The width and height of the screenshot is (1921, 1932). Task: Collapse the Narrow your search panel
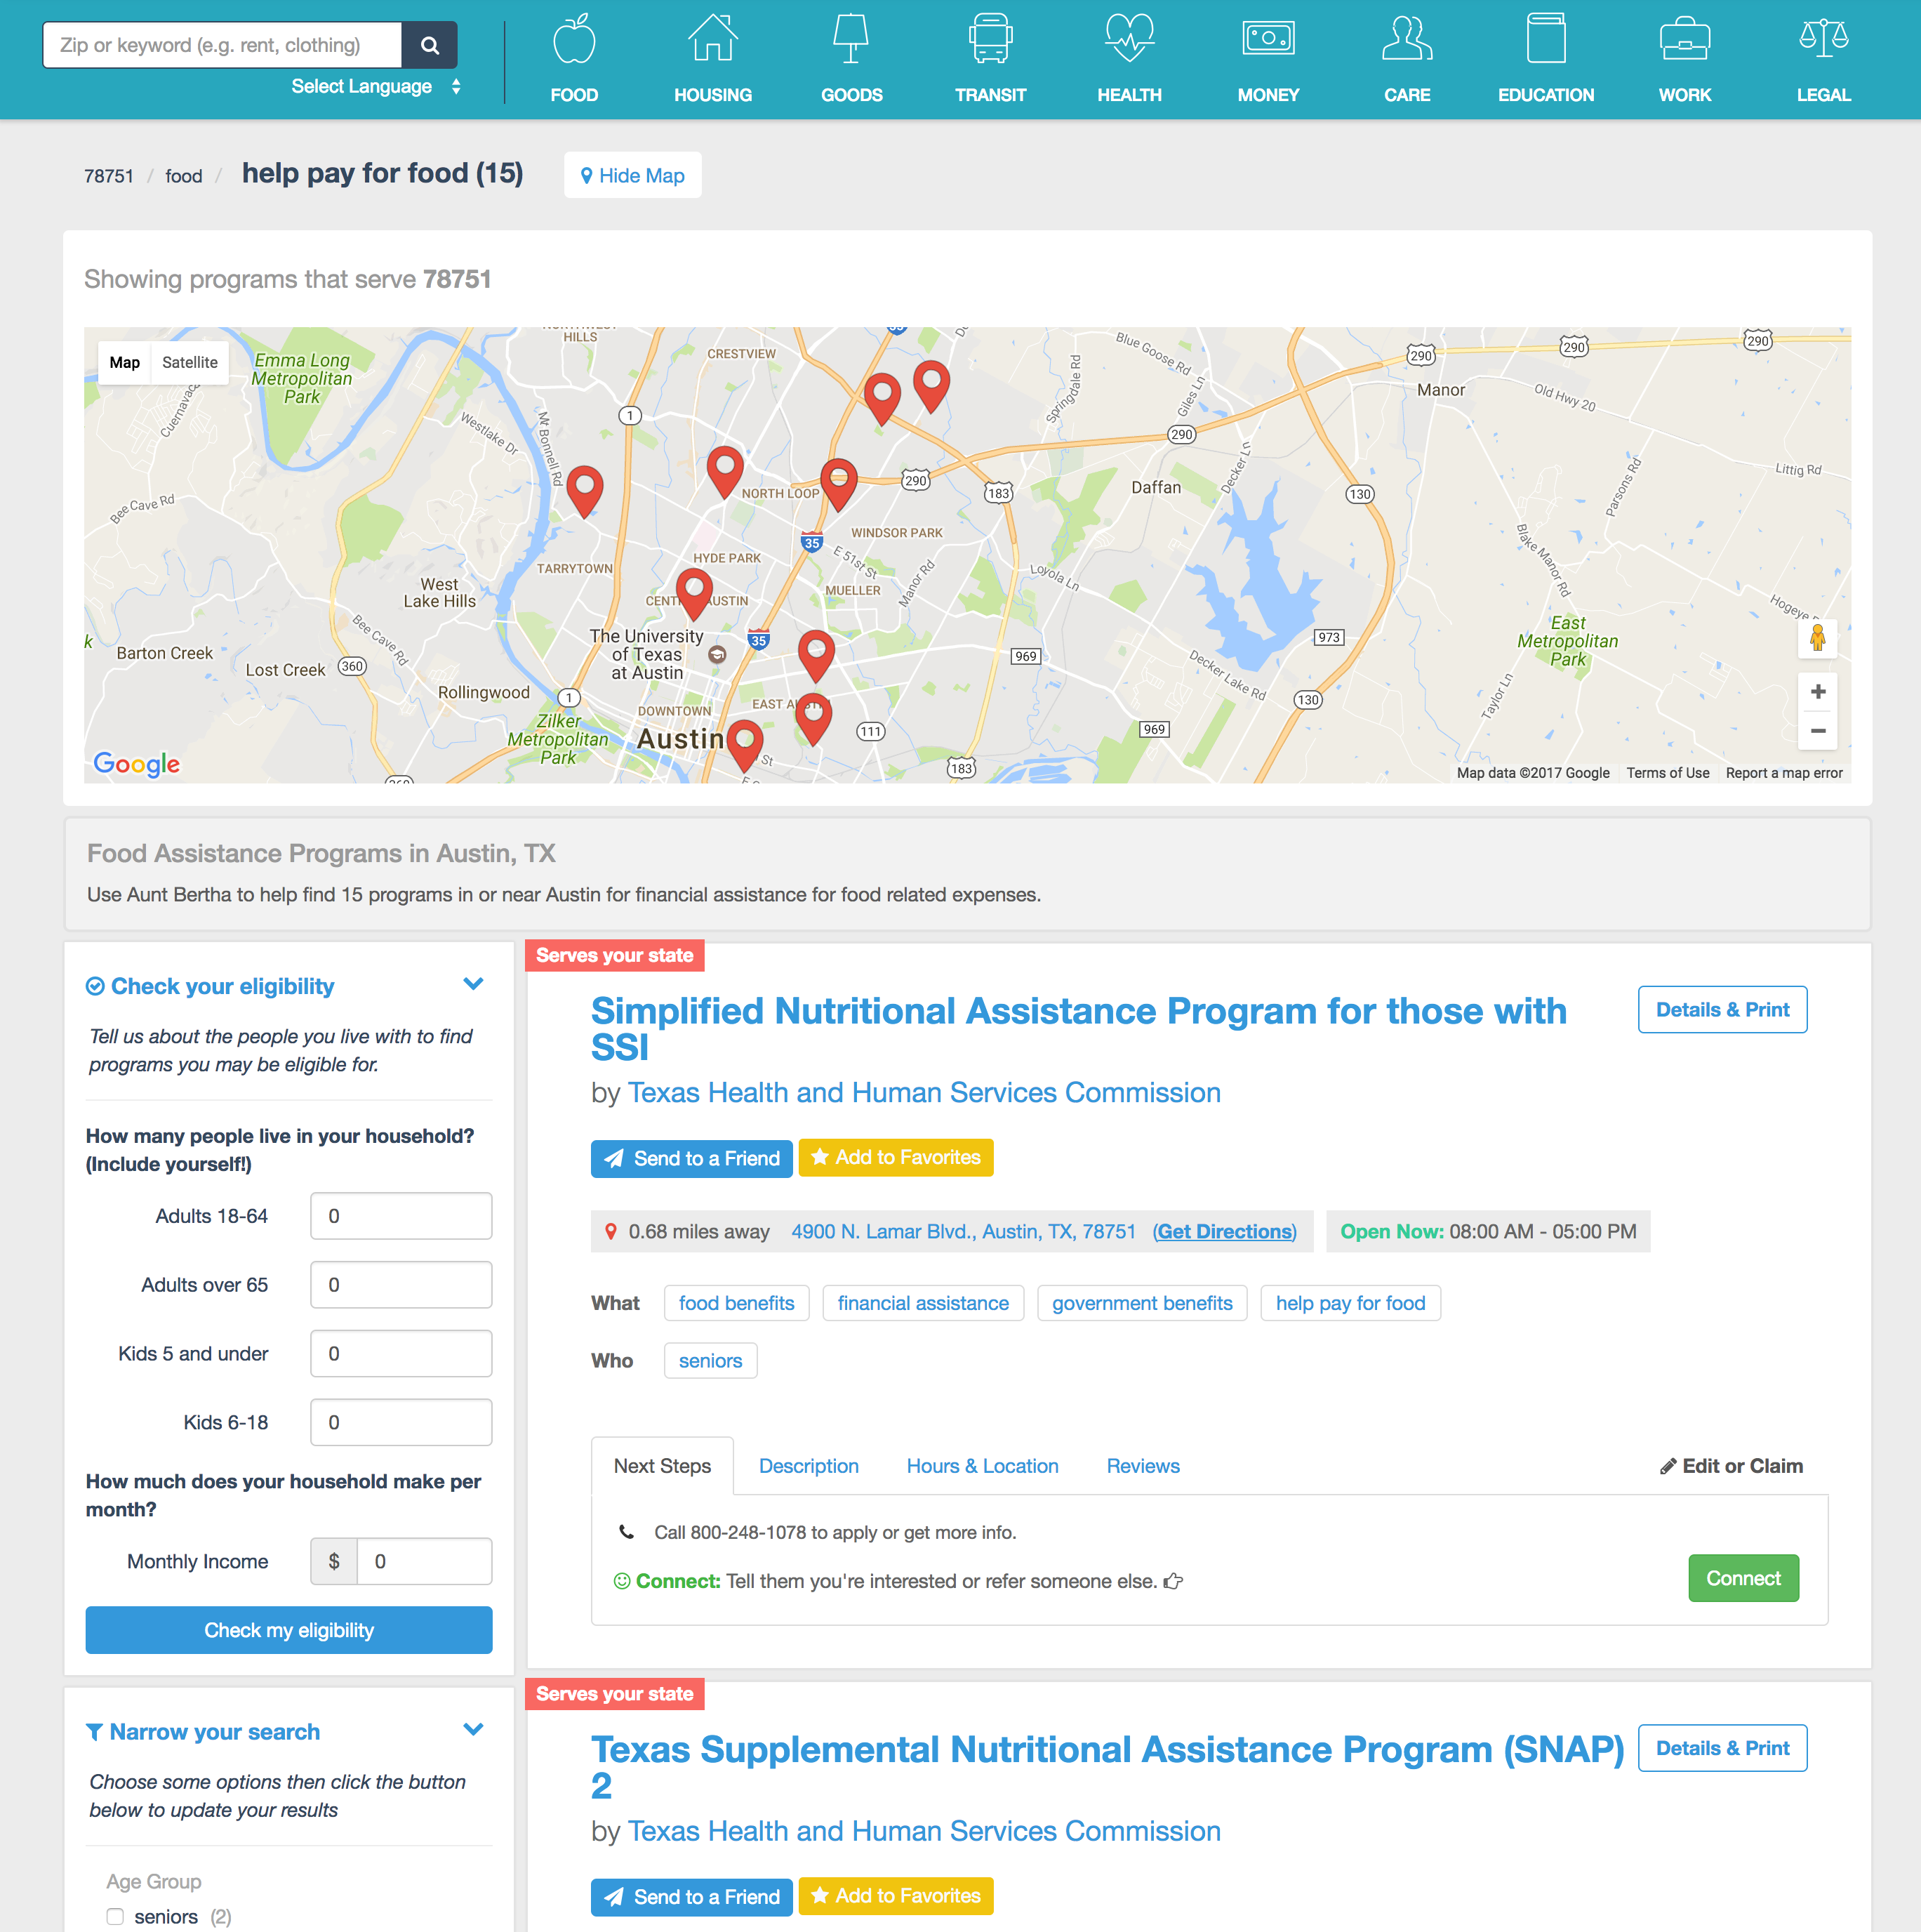(x=474, y=1729)
